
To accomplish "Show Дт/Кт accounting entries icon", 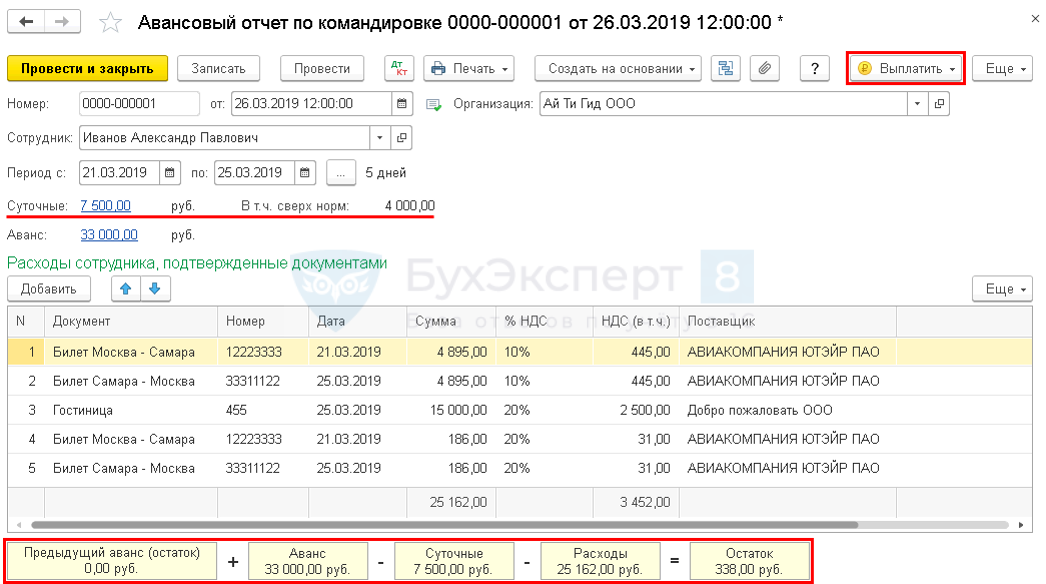I will coord(399,68).
